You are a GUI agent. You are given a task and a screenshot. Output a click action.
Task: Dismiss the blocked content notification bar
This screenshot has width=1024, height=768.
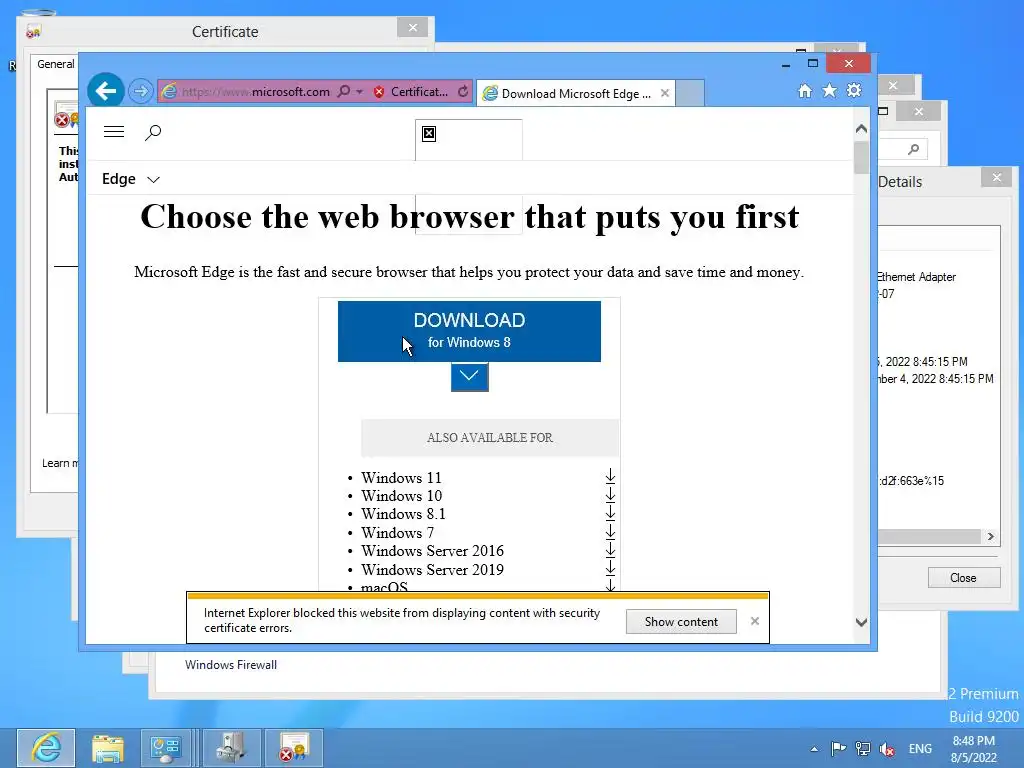[x=755, y=621]
